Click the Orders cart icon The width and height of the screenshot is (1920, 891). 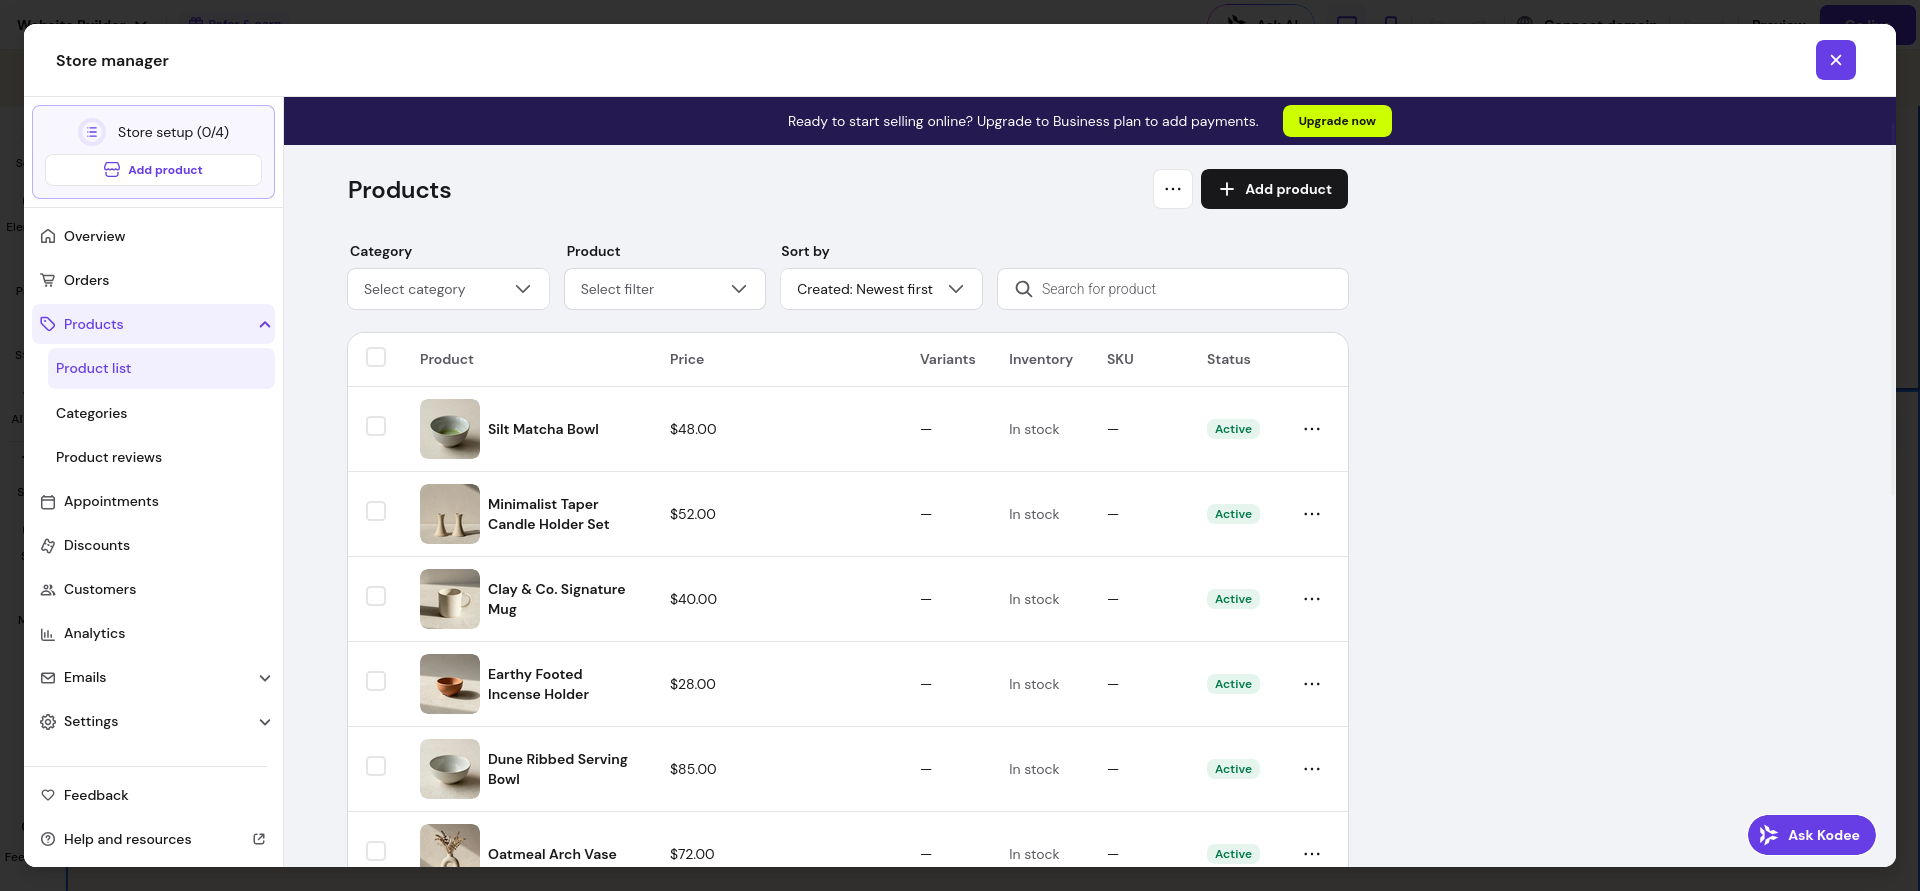pyautogui.click(x=48, y=281)
